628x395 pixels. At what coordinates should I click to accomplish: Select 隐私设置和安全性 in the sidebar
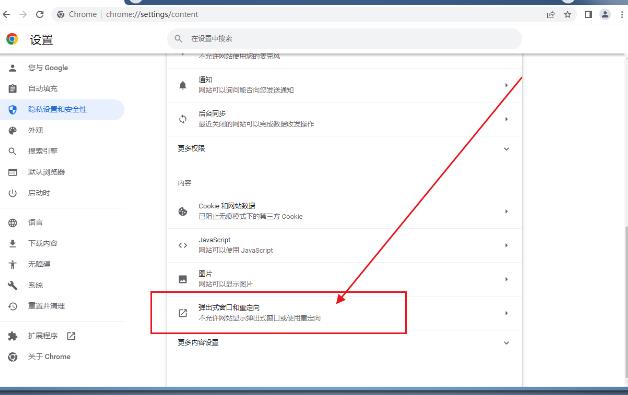click(x=62, y=109)
